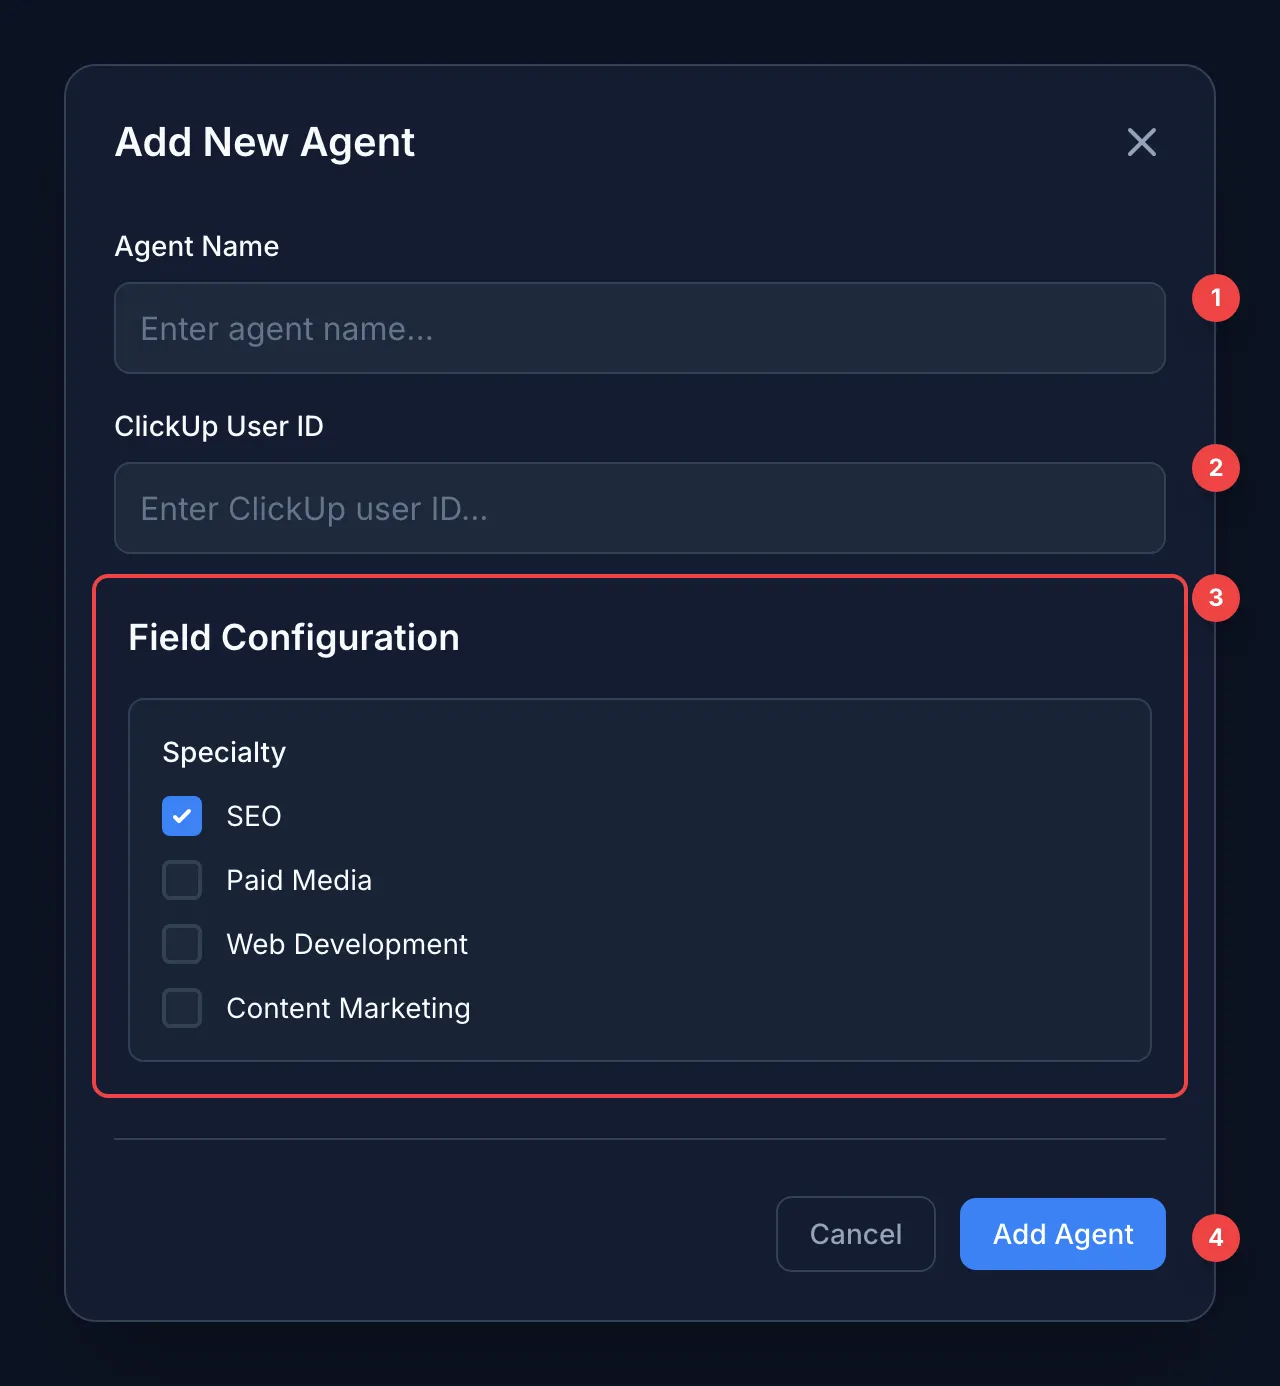Click the red numbered badge 4
Viewport: 1280px width, 1386px height.
(1215, 1237)
